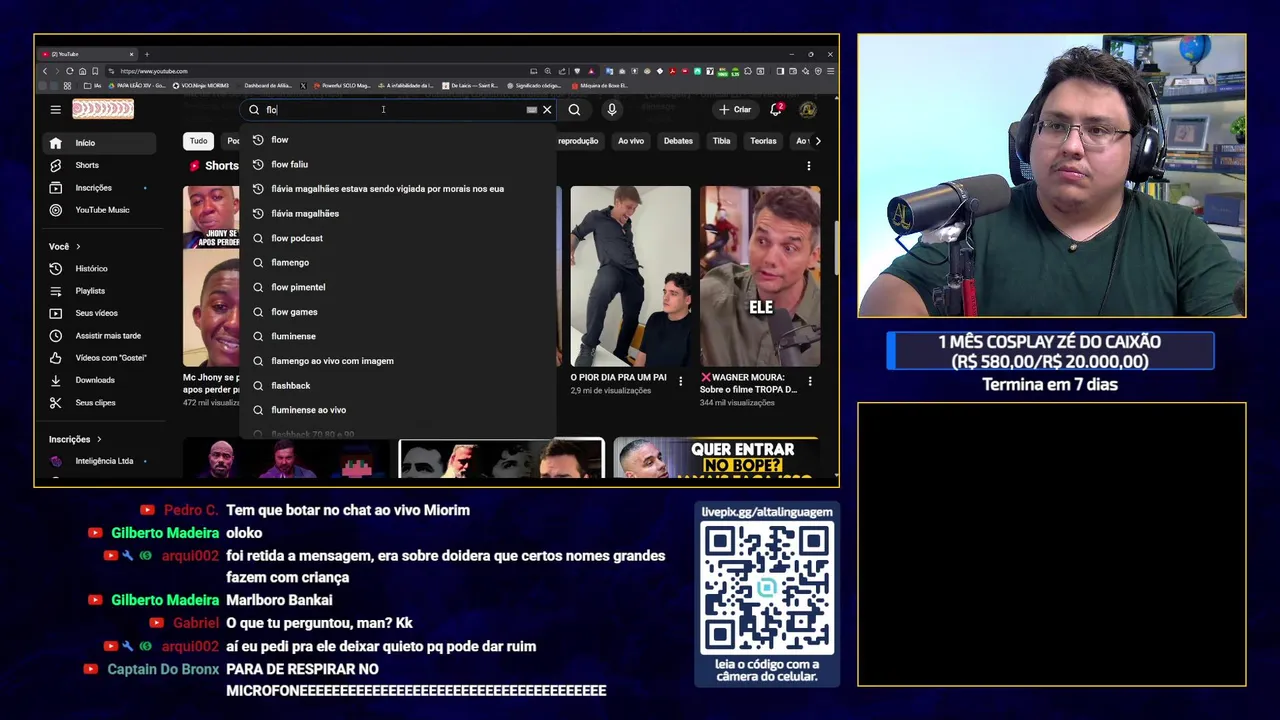Open the YouTube hamburger guide menu
The height and width of the screenshot is (720, 1280).
(x=56, y=110)
